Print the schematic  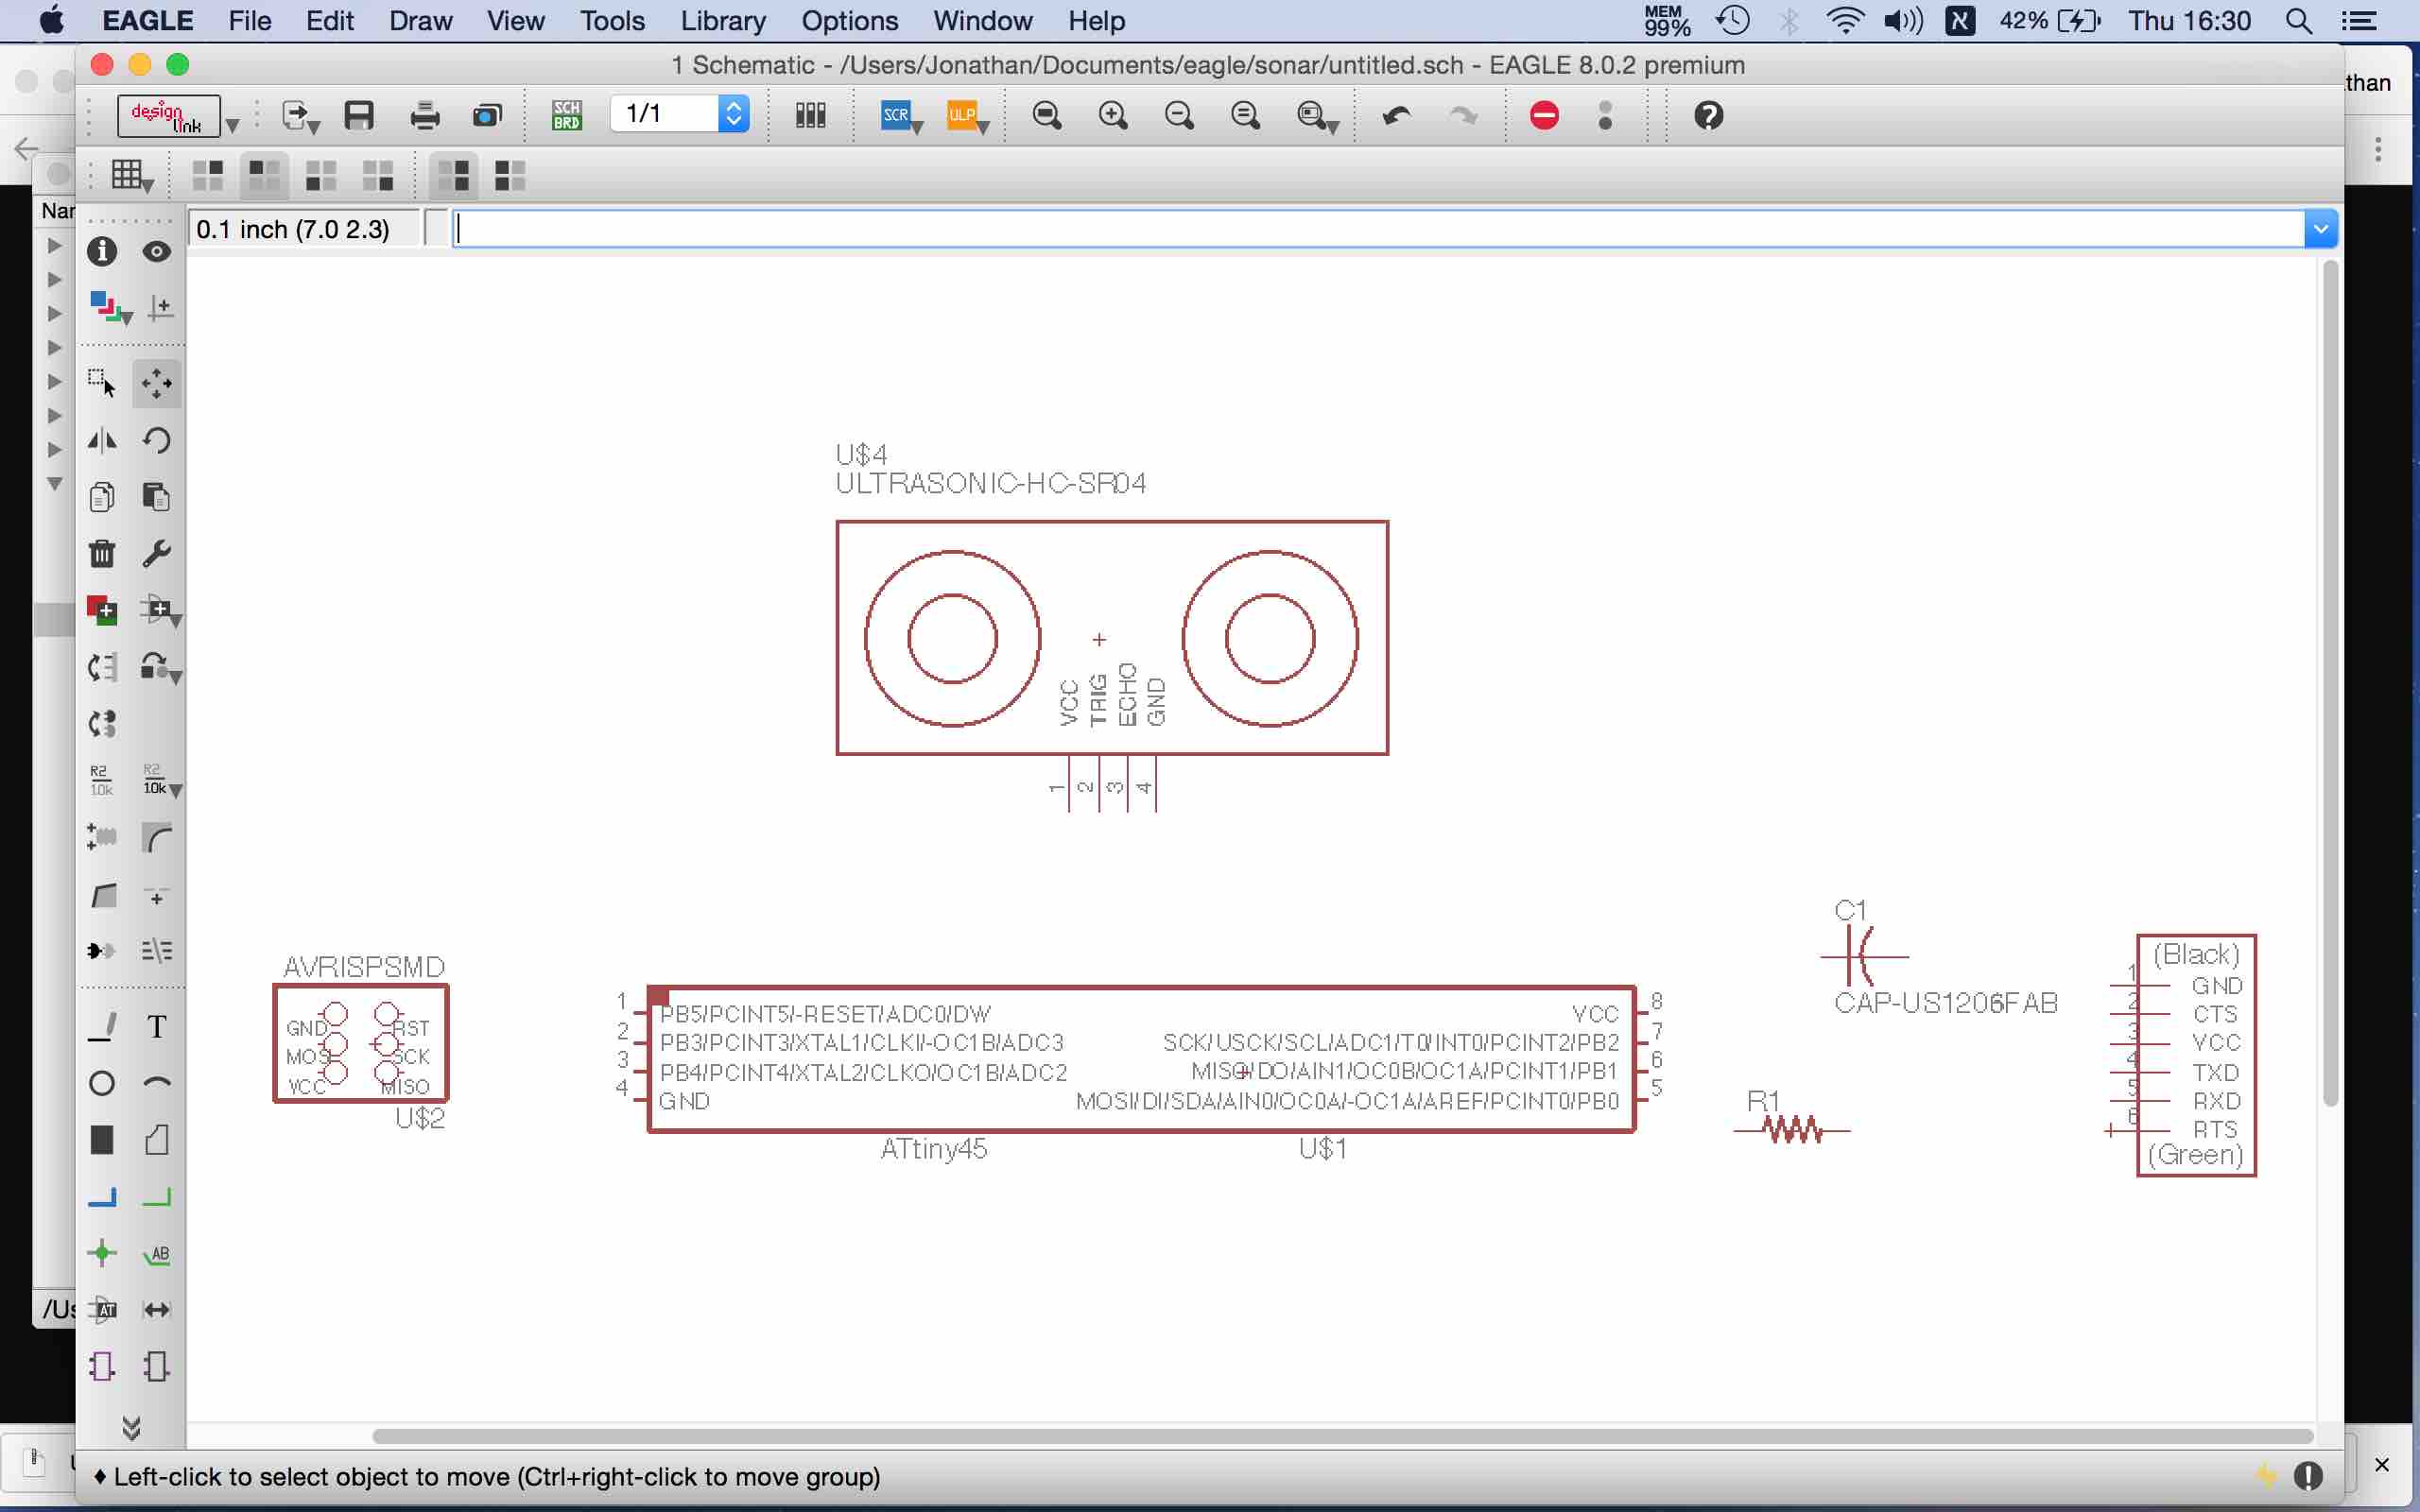[425, 115]
